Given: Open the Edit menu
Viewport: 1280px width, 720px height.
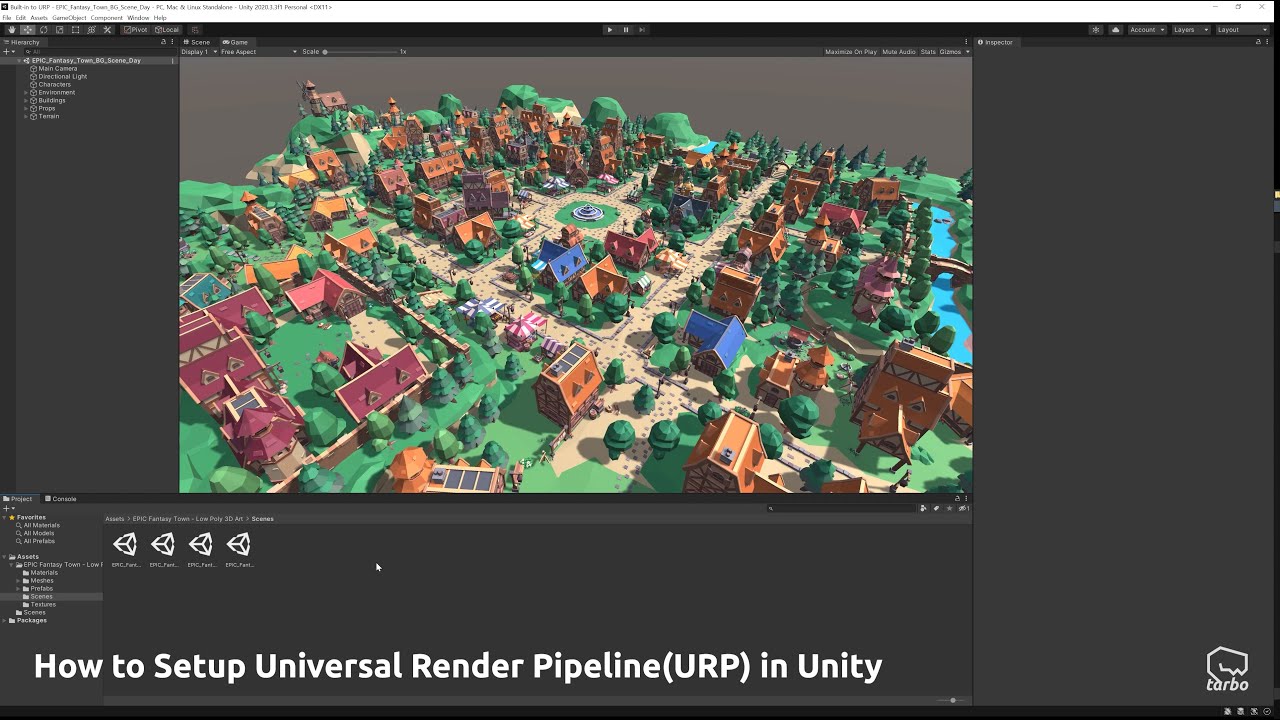Looking at the screenshot, I should click(21, 18).
